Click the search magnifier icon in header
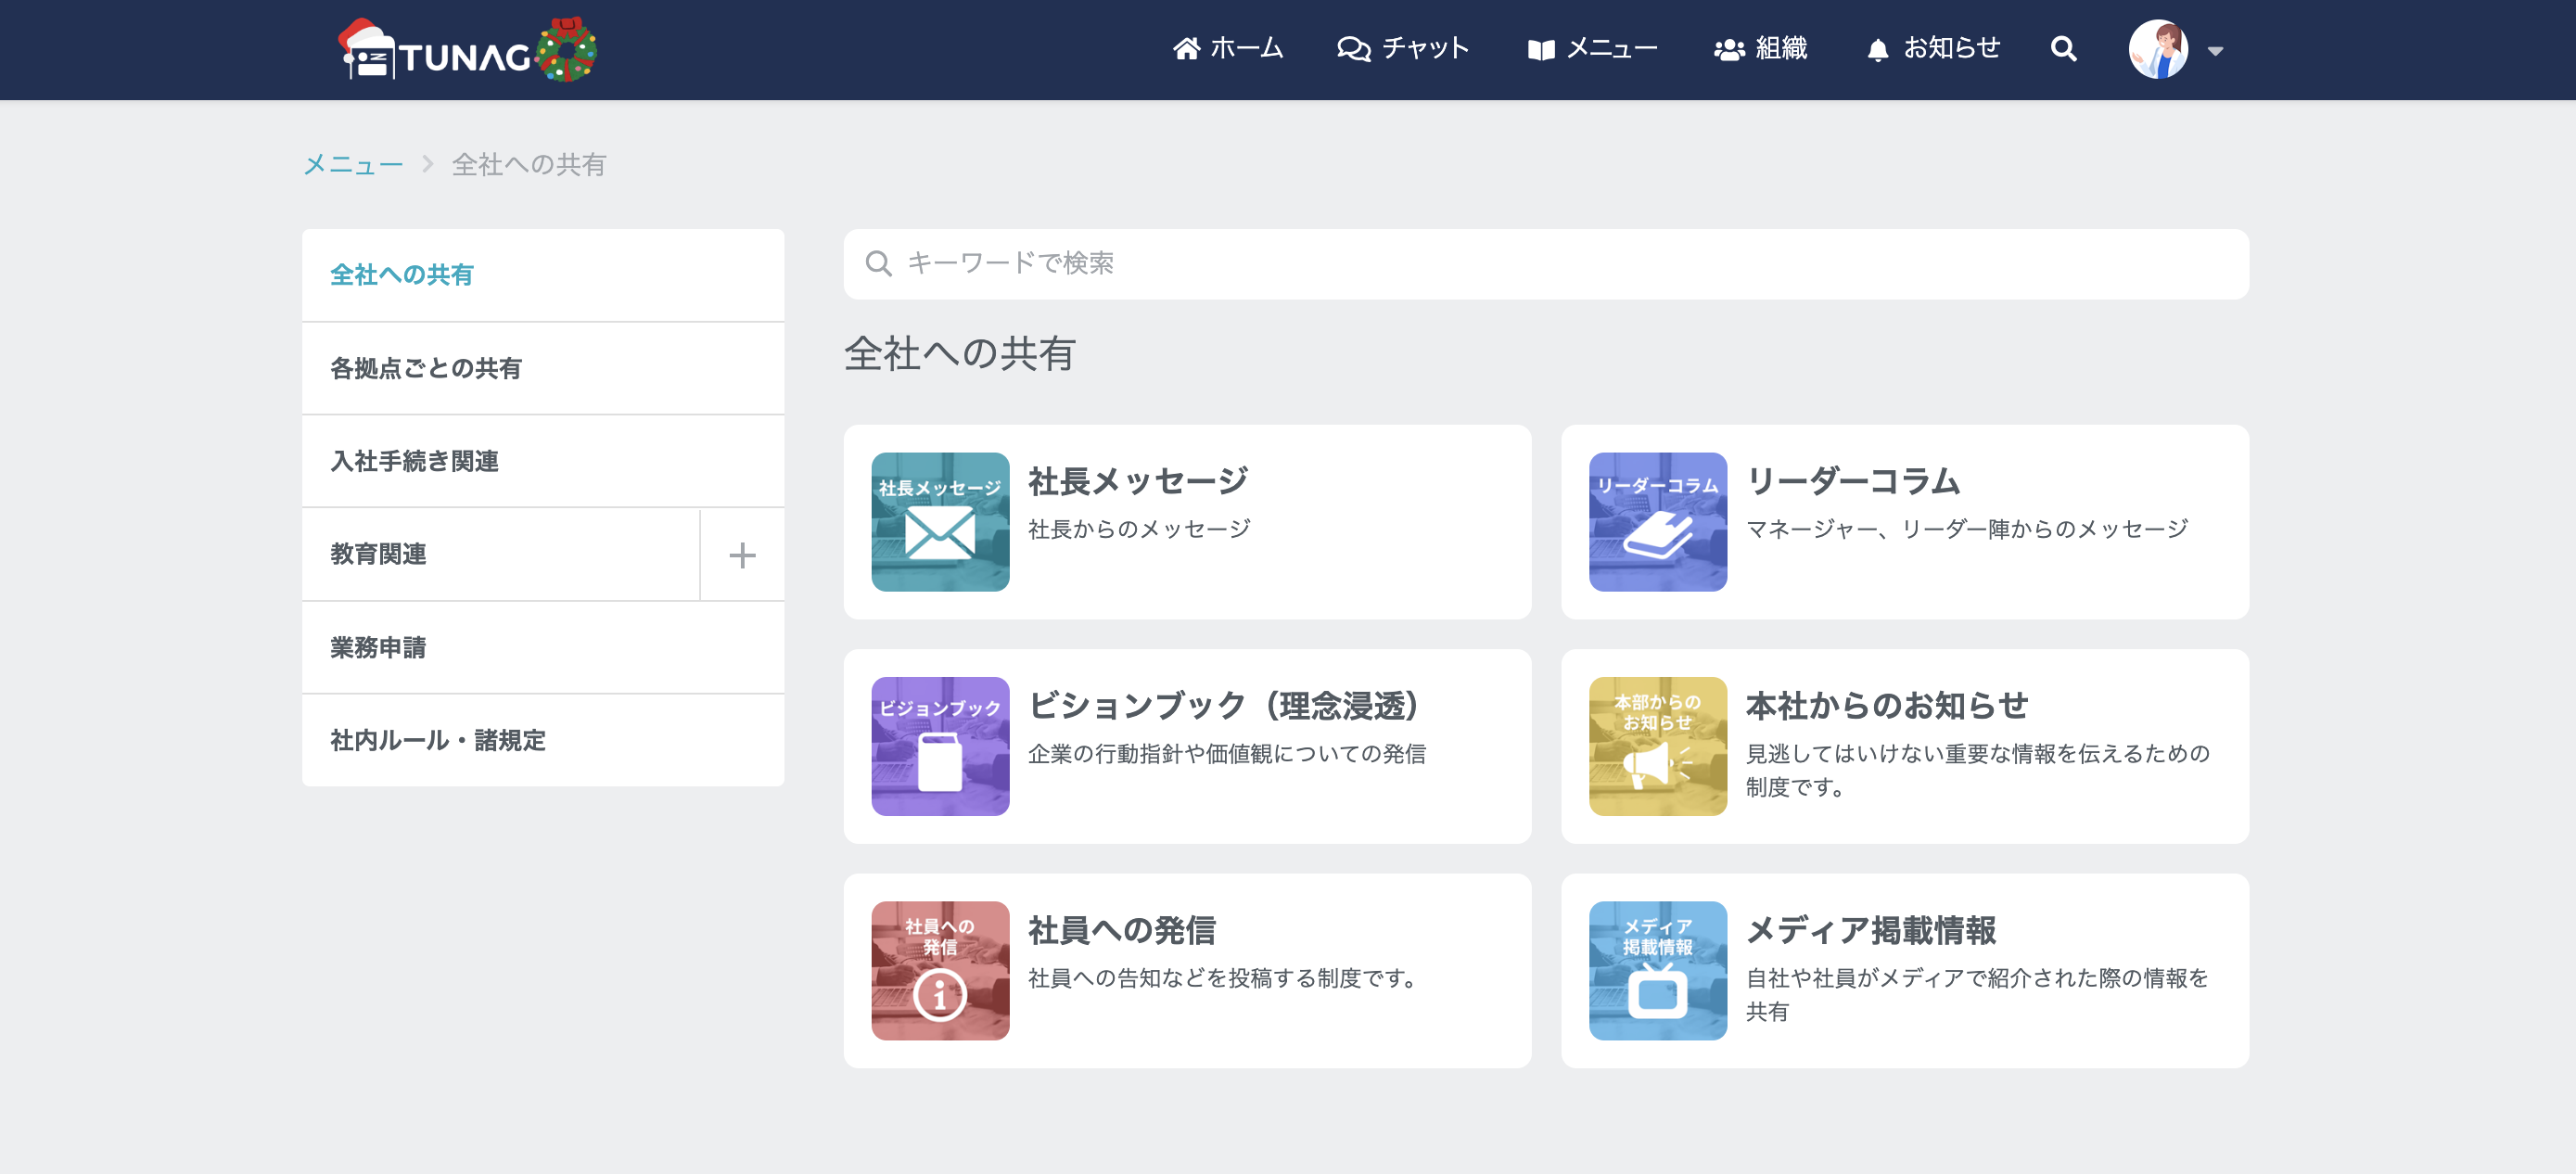Viewport: 2576px width, 1174px height. pyautogui.click(x=2062, y=49)
